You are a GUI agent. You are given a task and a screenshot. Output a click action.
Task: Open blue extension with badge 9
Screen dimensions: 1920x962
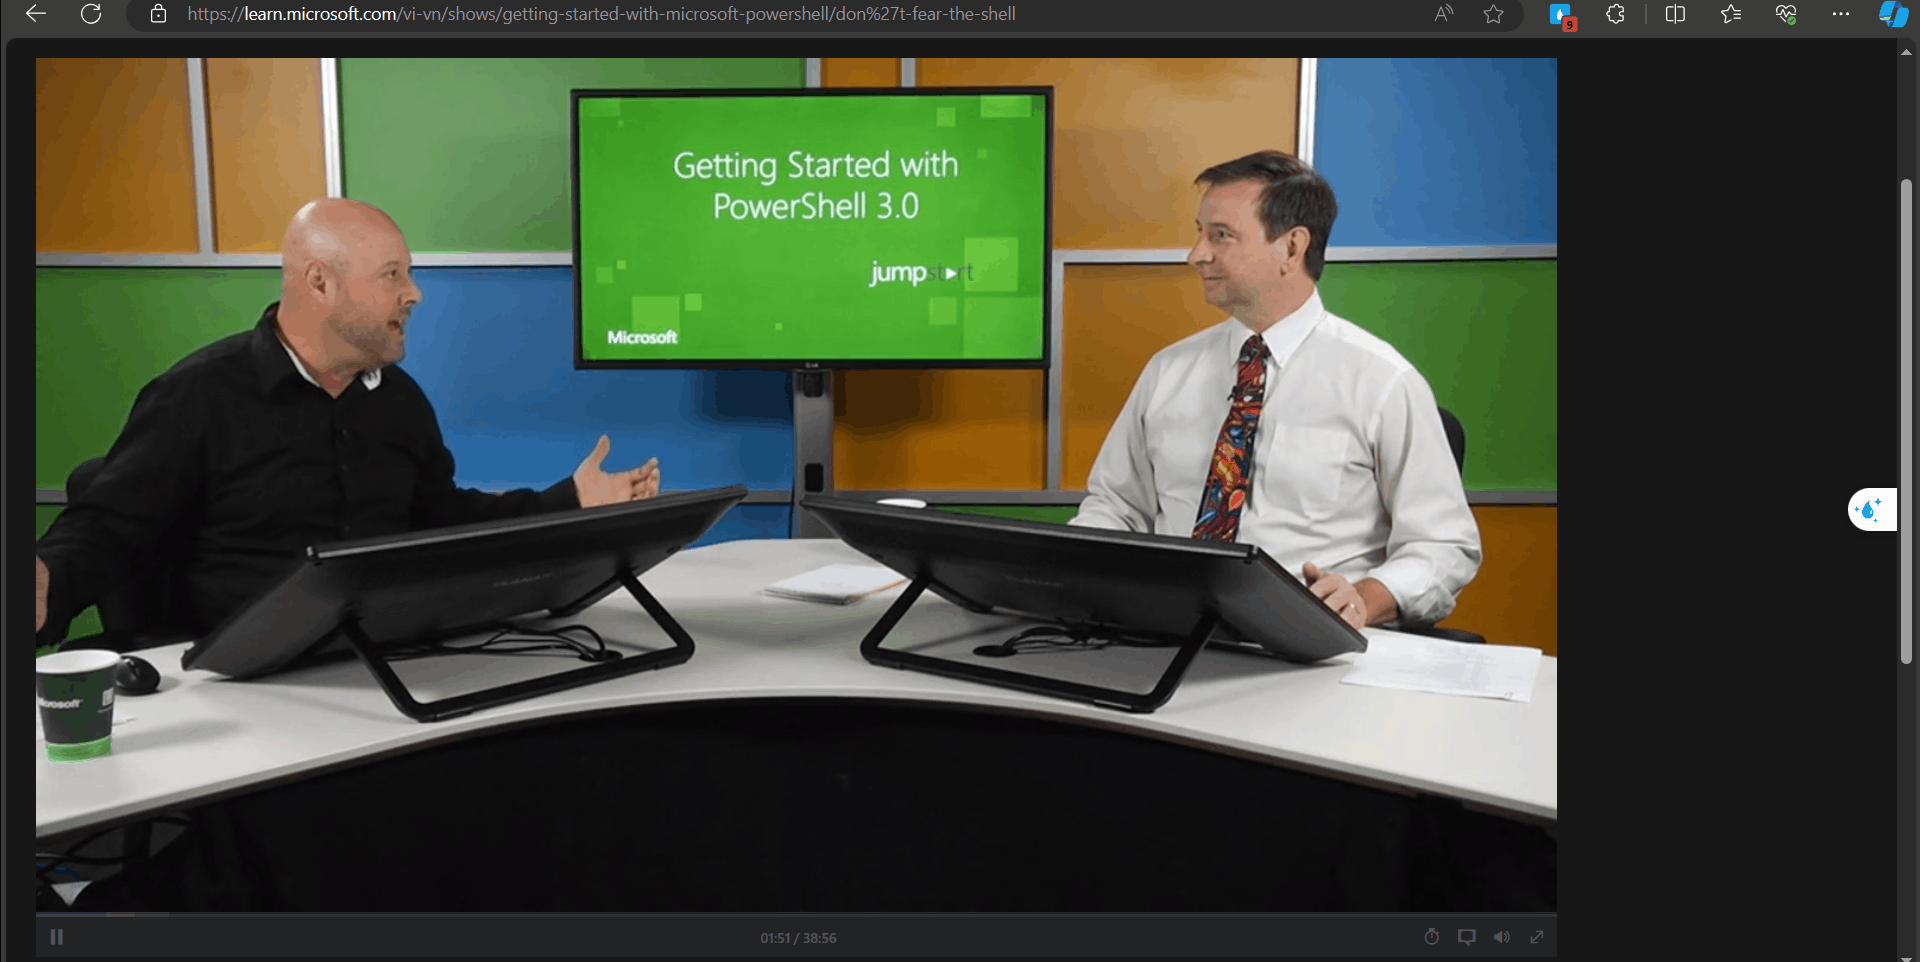click(1562, 15)
